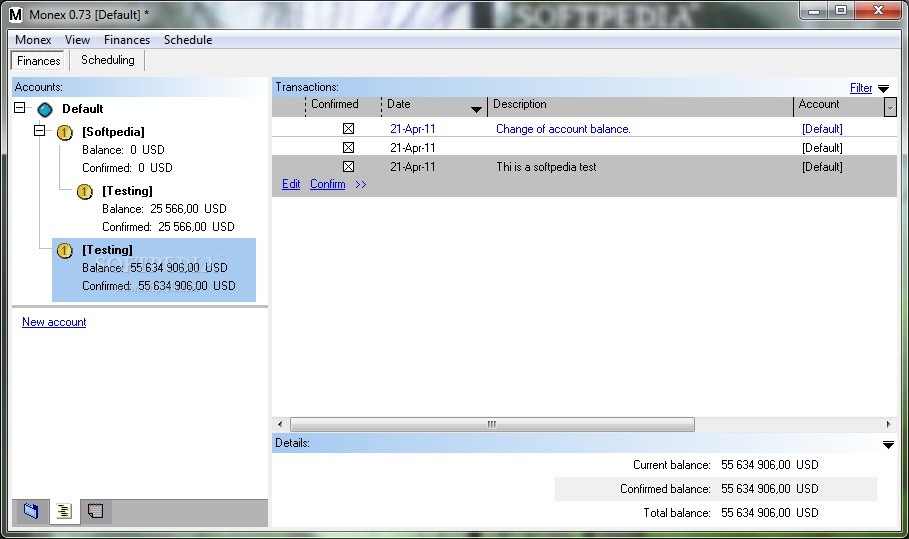Screen dimensions: 909x539
Task: Toggle Confirmed checkbox for softpedia test row
Action: click(x=348, y=167)
